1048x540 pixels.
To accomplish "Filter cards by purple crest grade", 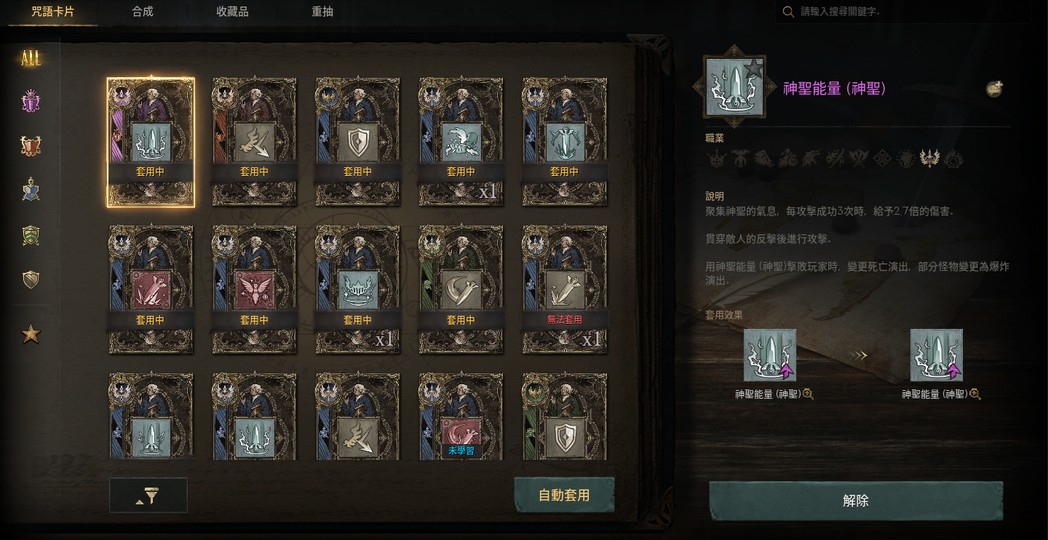I will 31,102.
